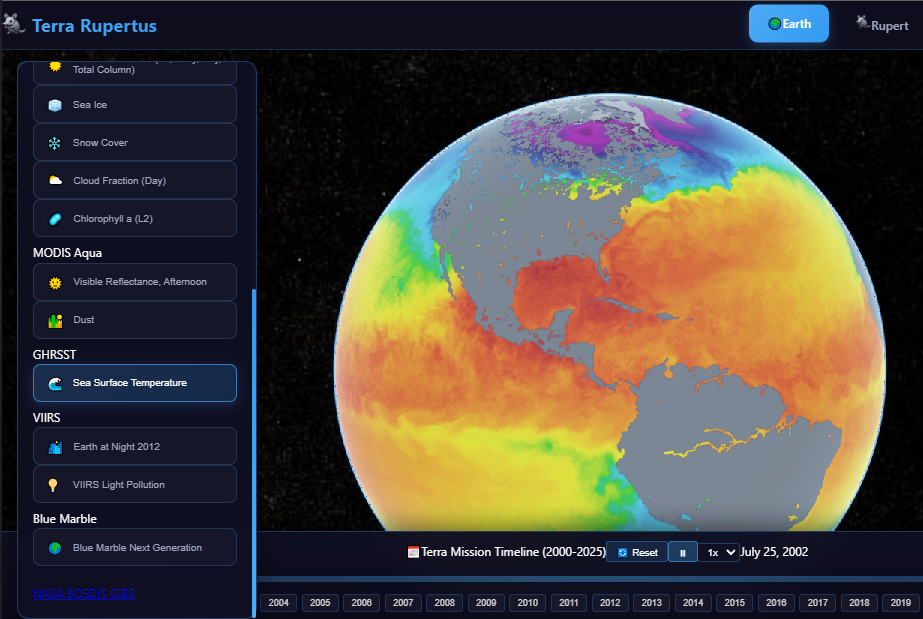Click the Terra Rupertus mascot logo icon
The height and width of the screenshot is (619, 923).
tap(14, 24)
